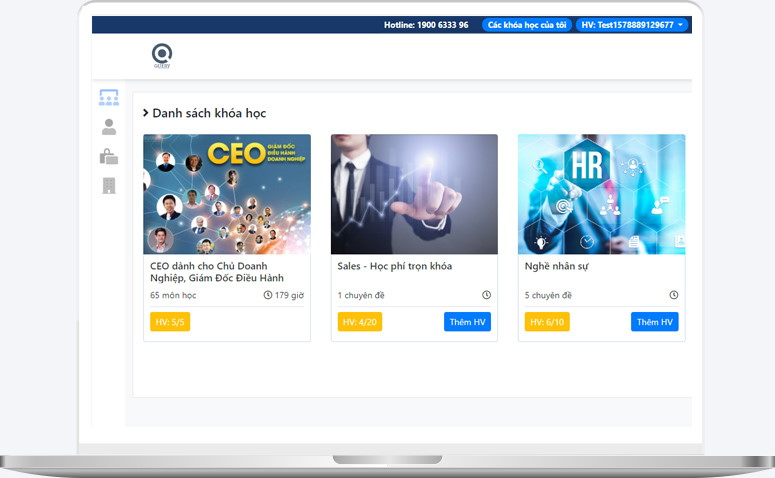
Task: Click the HV: 6/10 badge
Action: click(x=546, y=322)
